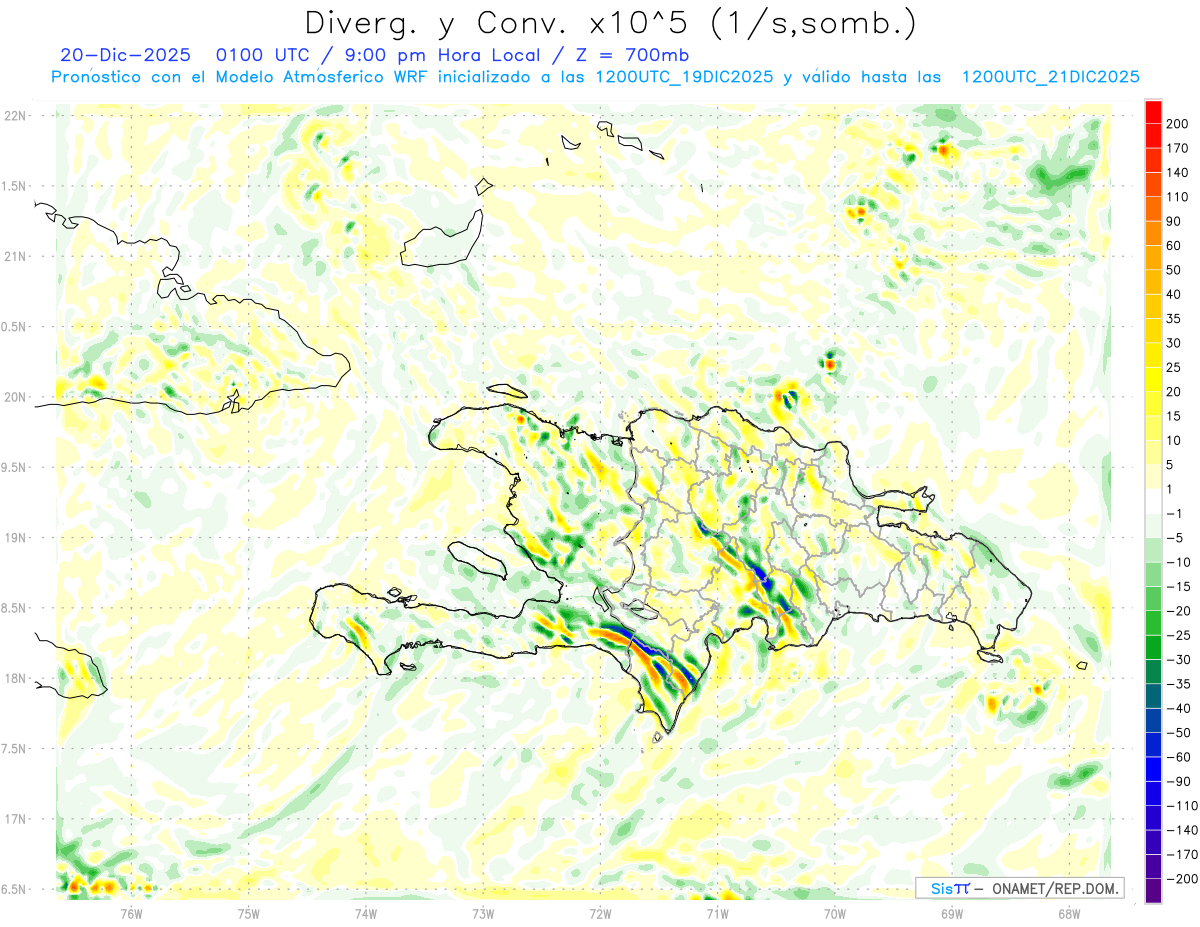Click the purple color bar segment below -200
Image resolution: width=1200 pixels, height=927 pixels.
point(1153,890)
